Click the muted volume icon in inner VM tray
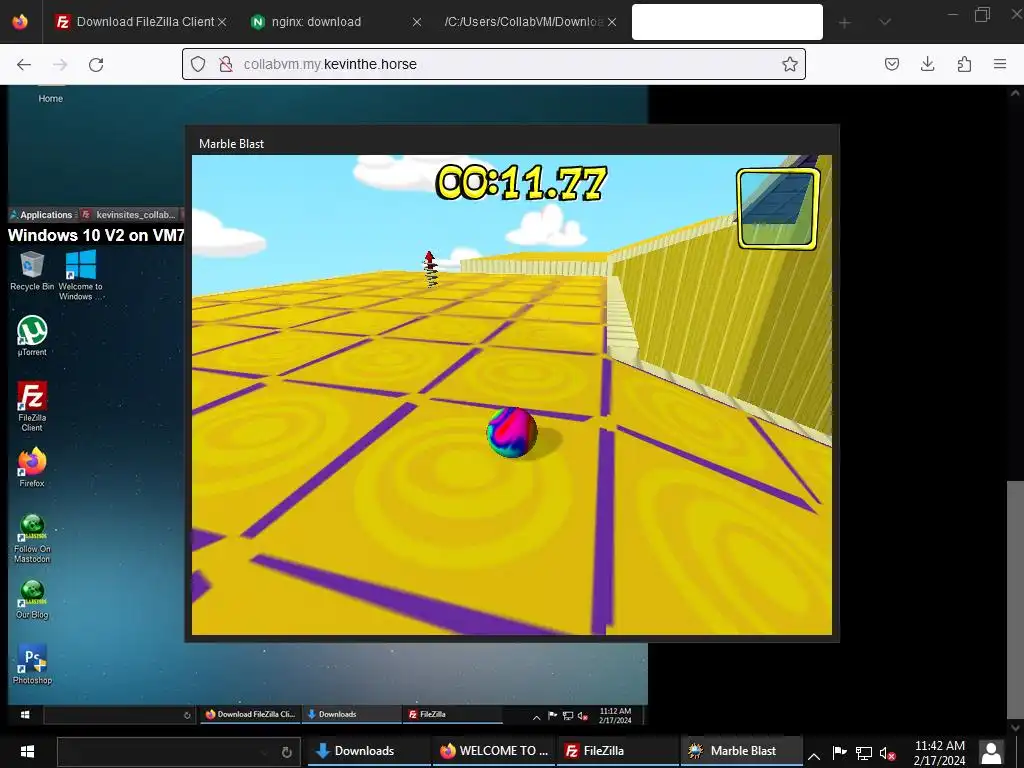This screenshot has height=768, width=1024. coord(583,716)
